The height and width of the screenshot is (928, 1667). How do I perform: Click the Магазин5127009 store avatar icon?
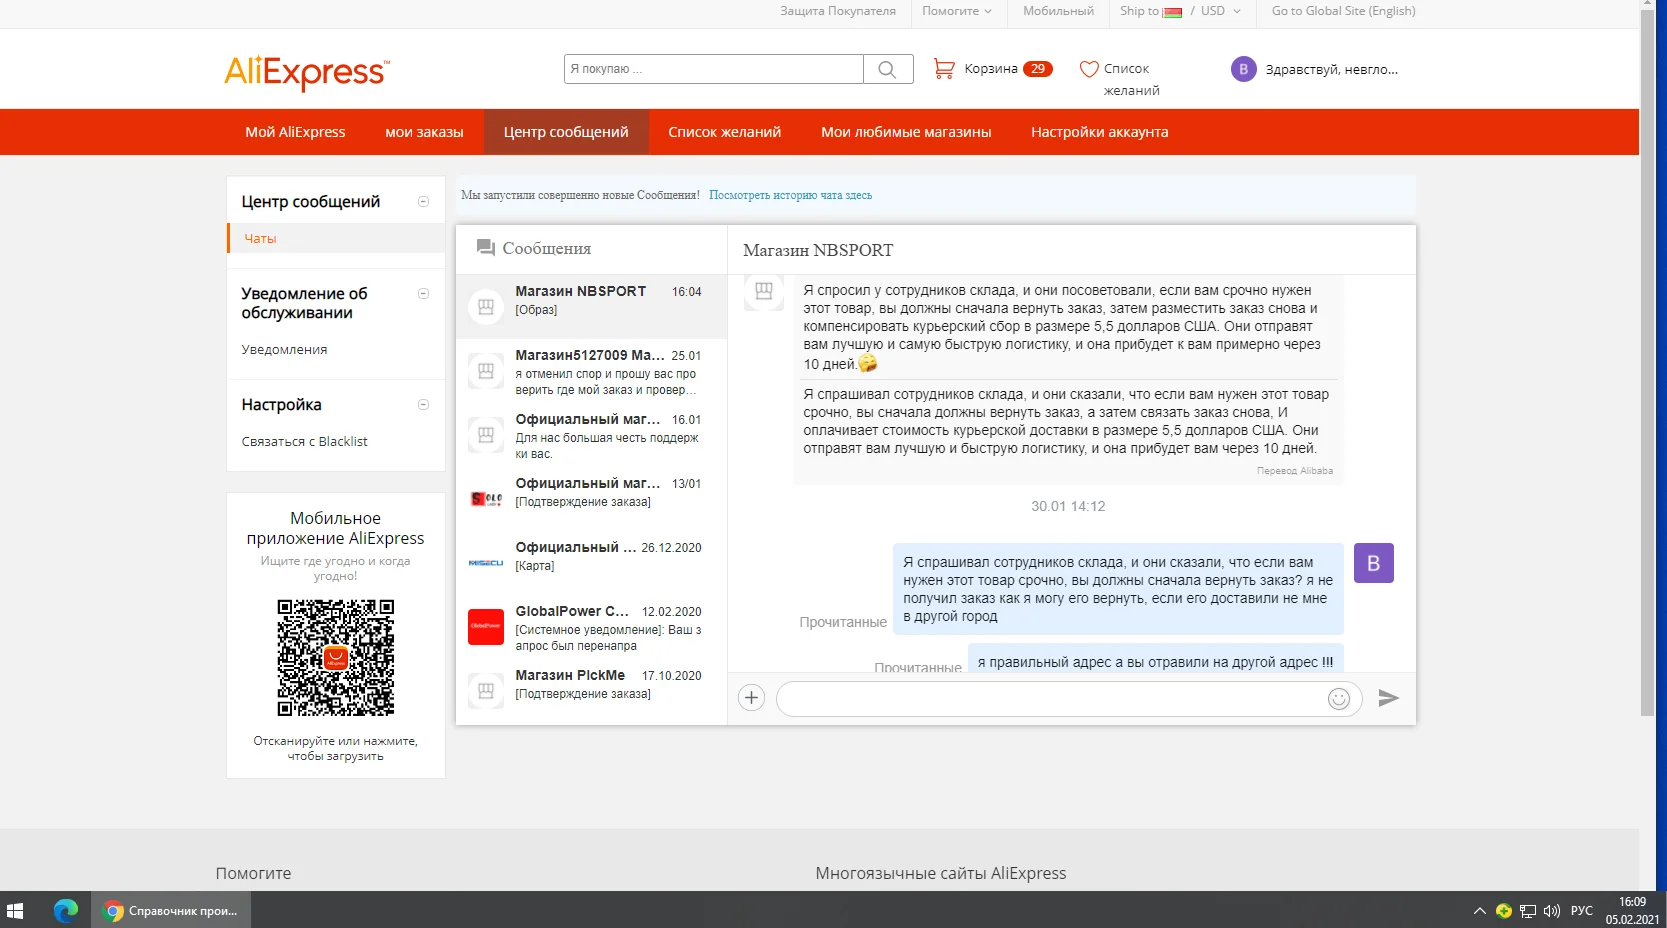point(486,371)
